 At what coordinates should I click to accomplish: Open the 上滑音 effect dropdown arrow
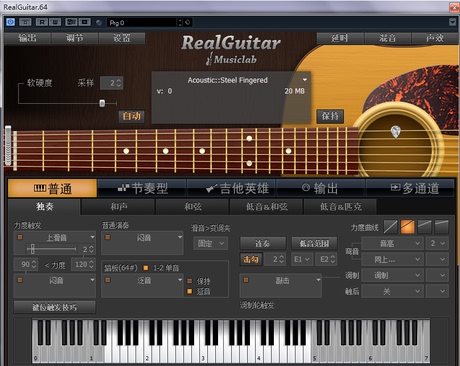[92, 237]
